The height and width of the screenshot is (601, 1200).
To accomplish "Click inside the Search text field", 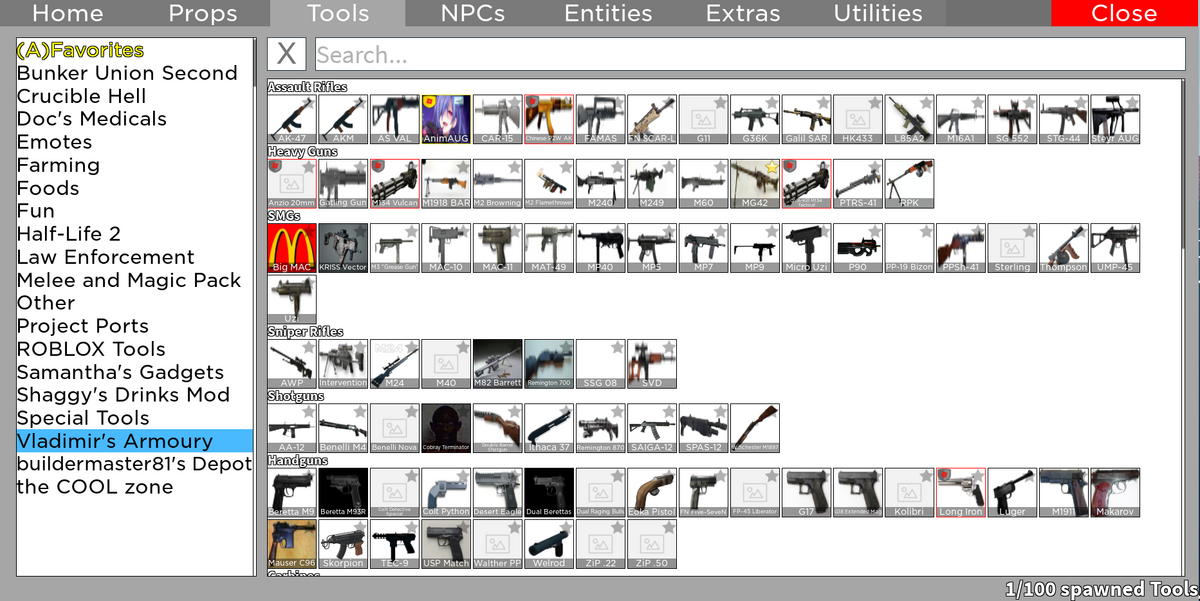I will 700,53.
